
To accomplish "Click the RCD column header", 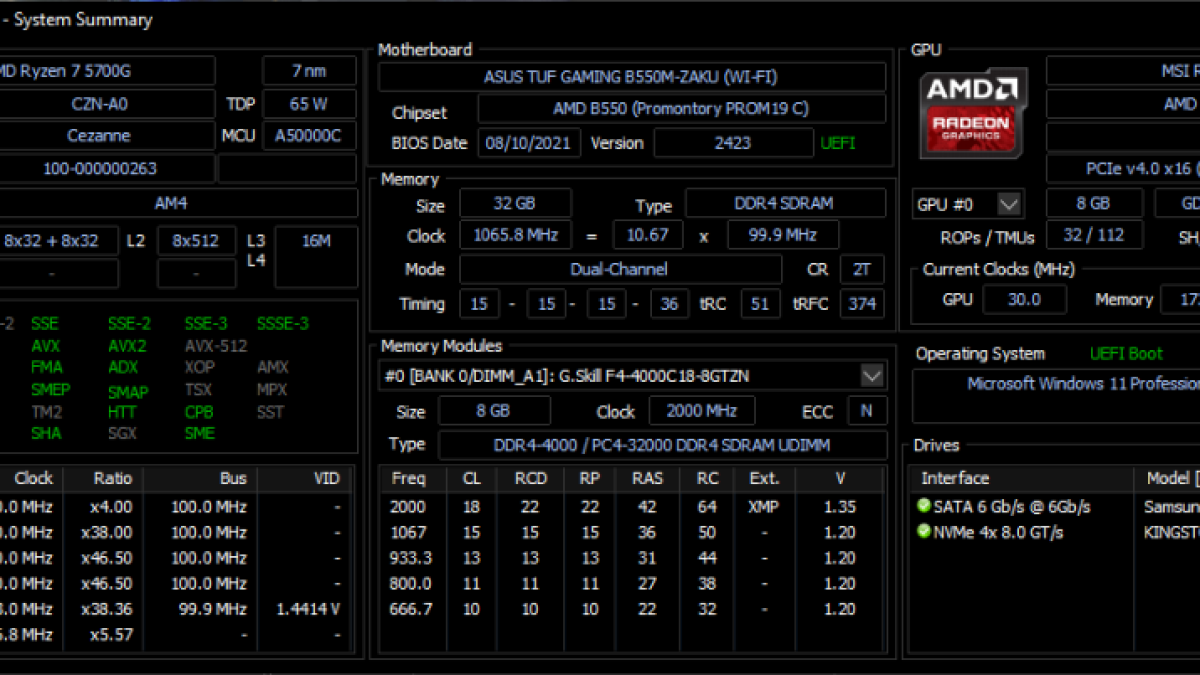I will pos(530,478).
